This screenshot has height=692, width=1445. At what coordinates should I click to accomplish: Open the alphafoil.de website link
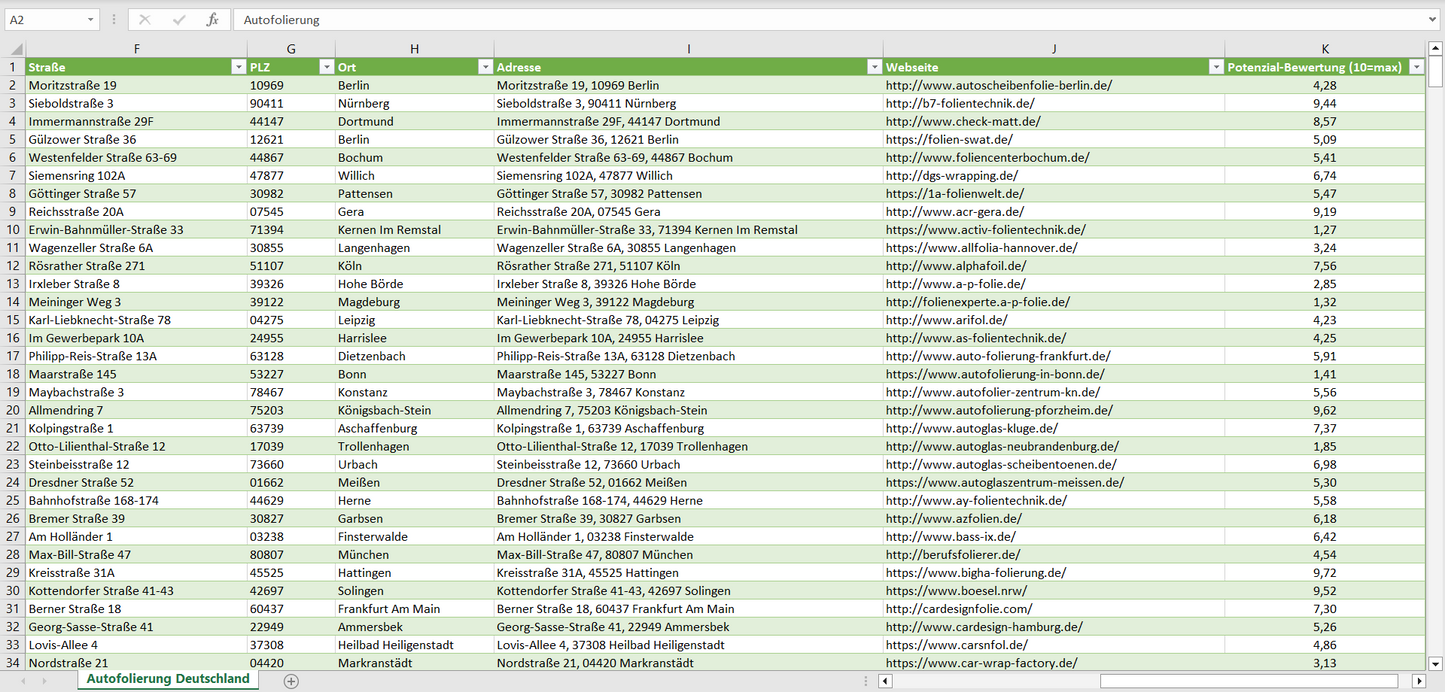(956, 266)
